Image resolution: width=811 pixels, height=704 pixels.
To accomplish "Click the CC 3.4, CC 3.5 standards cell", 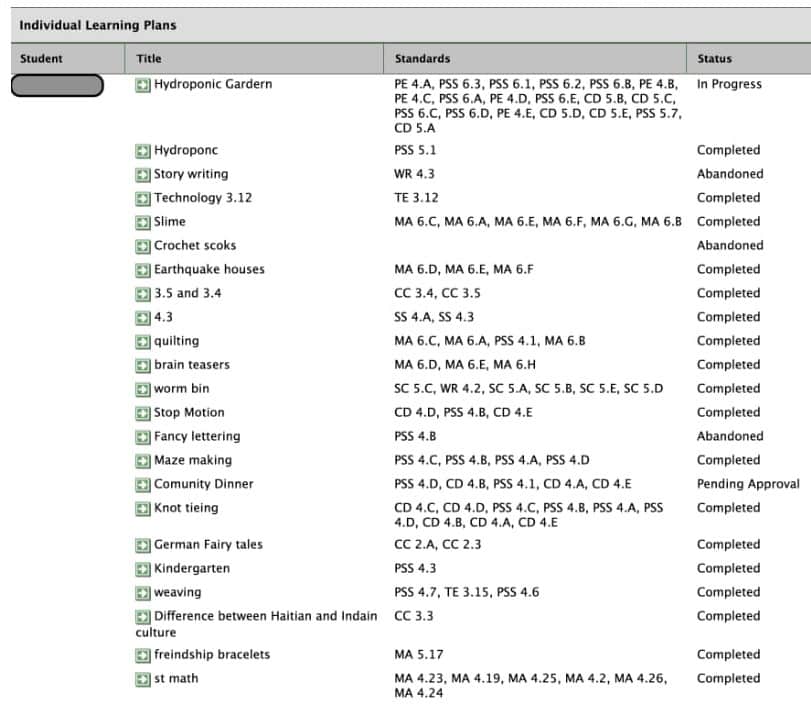I will pyautogui.click(x=438, y=293).
